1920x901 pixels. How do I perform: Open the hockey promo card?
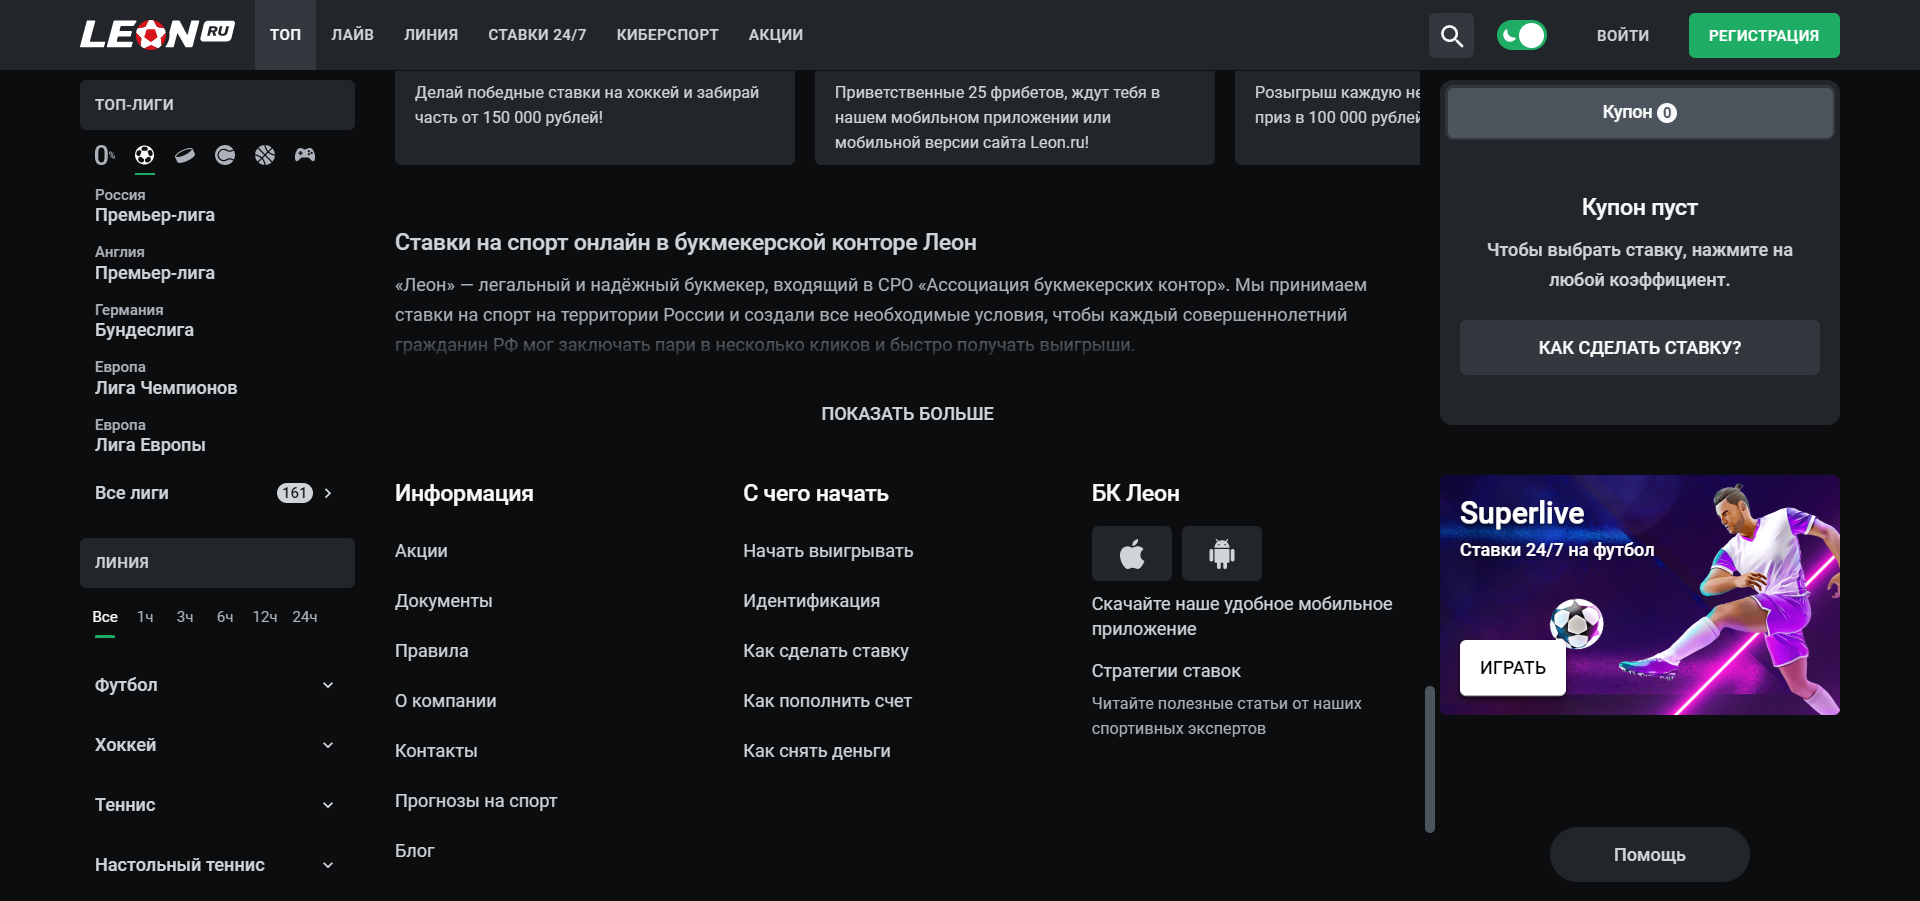coord(595,117)
